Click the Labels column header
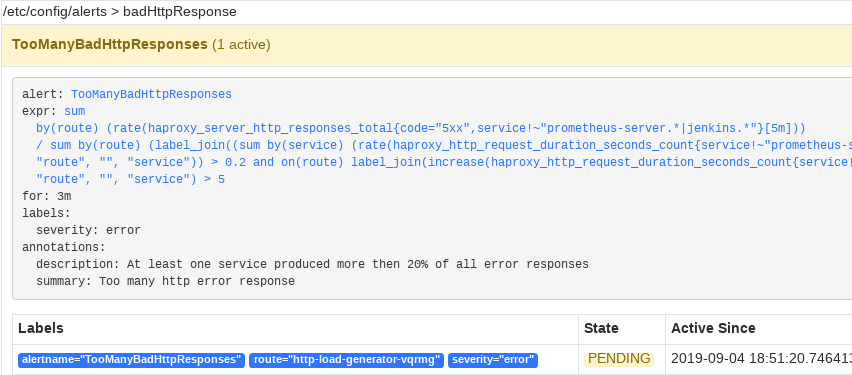 click(x=41, y=328)
